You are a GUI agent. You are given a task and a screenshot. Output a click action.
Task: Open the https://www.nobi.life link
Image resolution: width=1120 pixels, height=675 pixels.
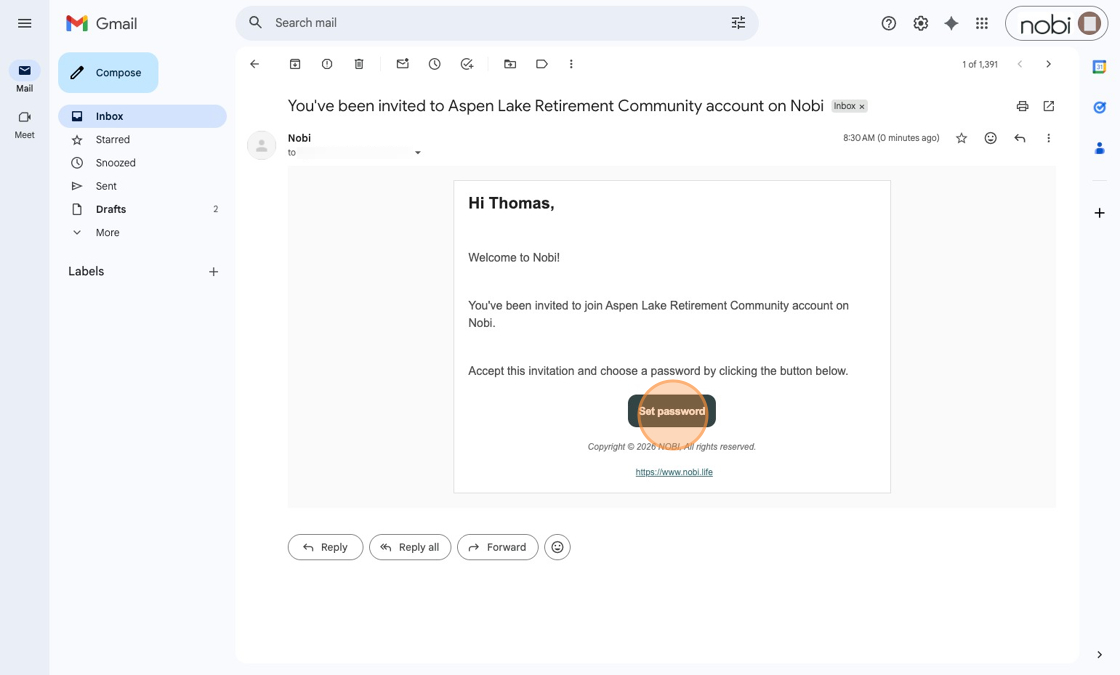[674, 472]
